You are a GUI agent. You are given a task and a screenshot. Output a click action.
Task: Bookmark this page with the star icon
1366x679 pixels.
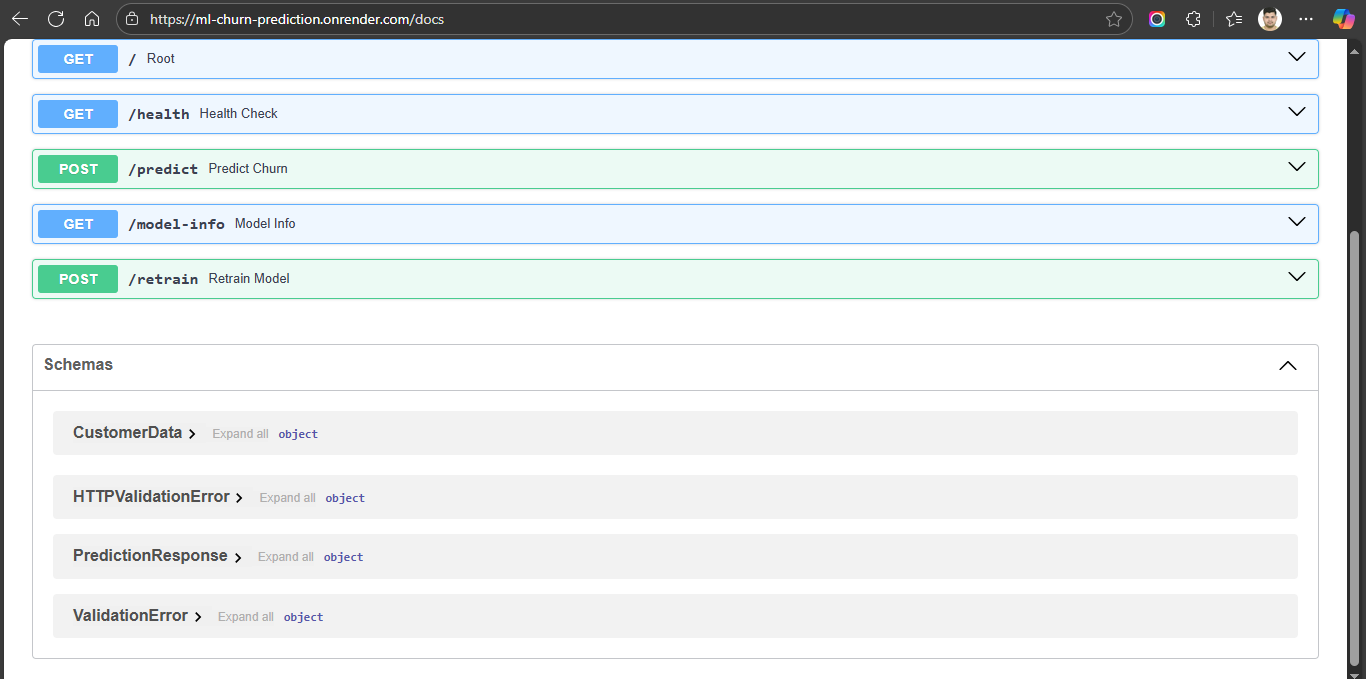[1114, 19]
